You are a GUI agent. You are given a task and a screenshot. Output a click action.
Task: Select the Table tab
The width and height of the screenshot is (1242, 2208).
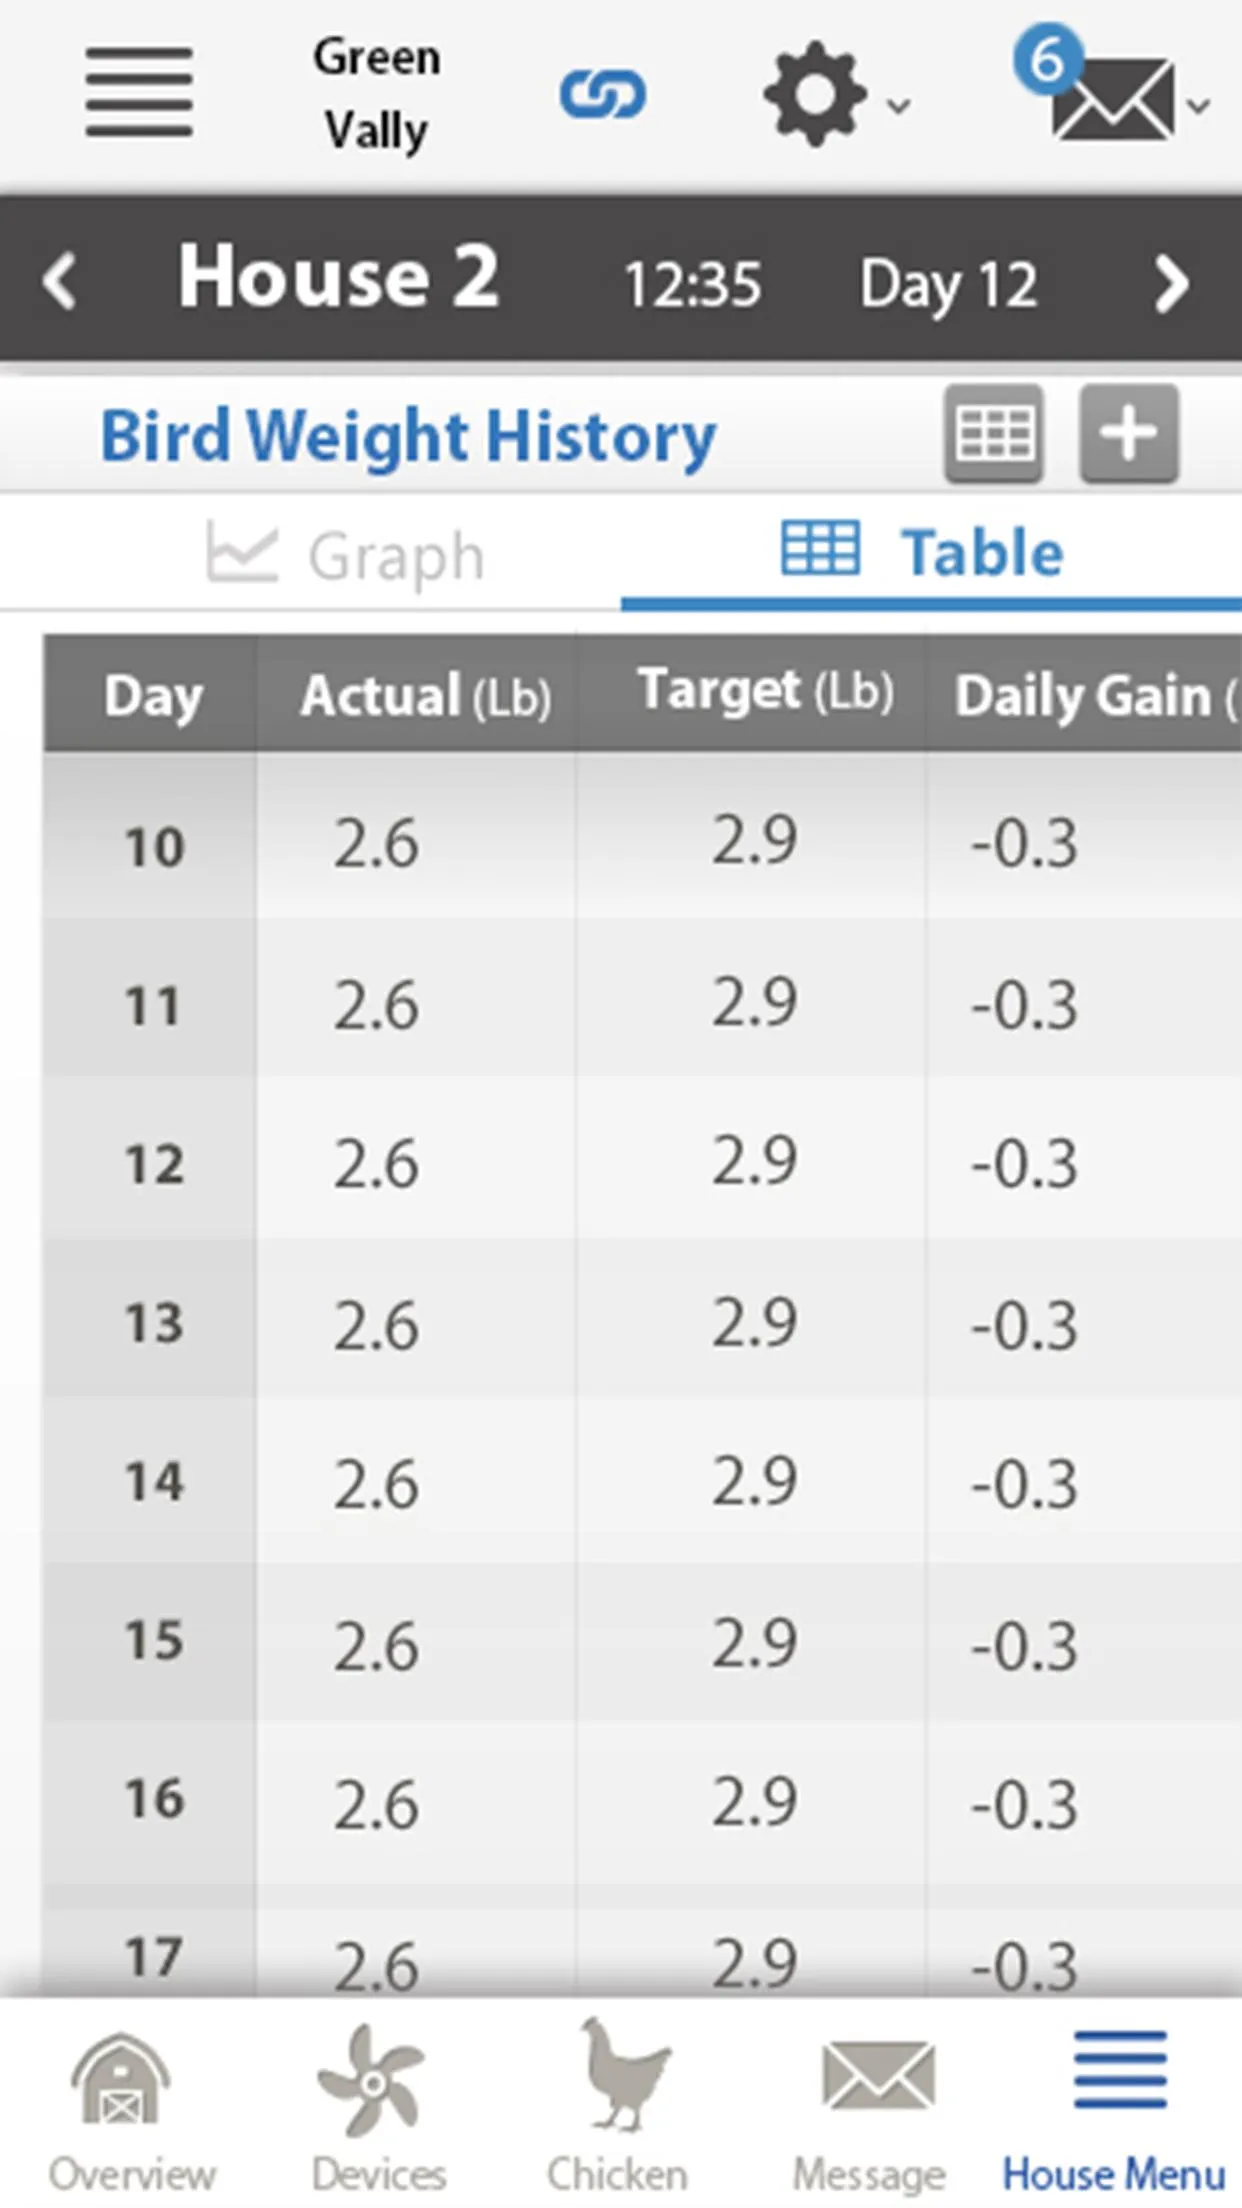pos(922,552)
